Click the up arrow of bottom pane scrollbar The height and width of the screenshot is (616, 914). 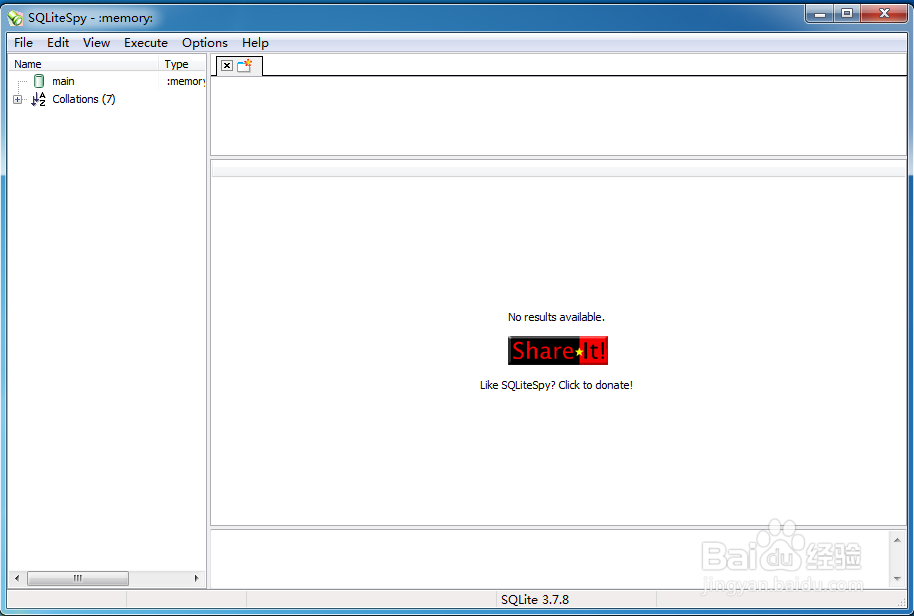[x=897, y=540]
